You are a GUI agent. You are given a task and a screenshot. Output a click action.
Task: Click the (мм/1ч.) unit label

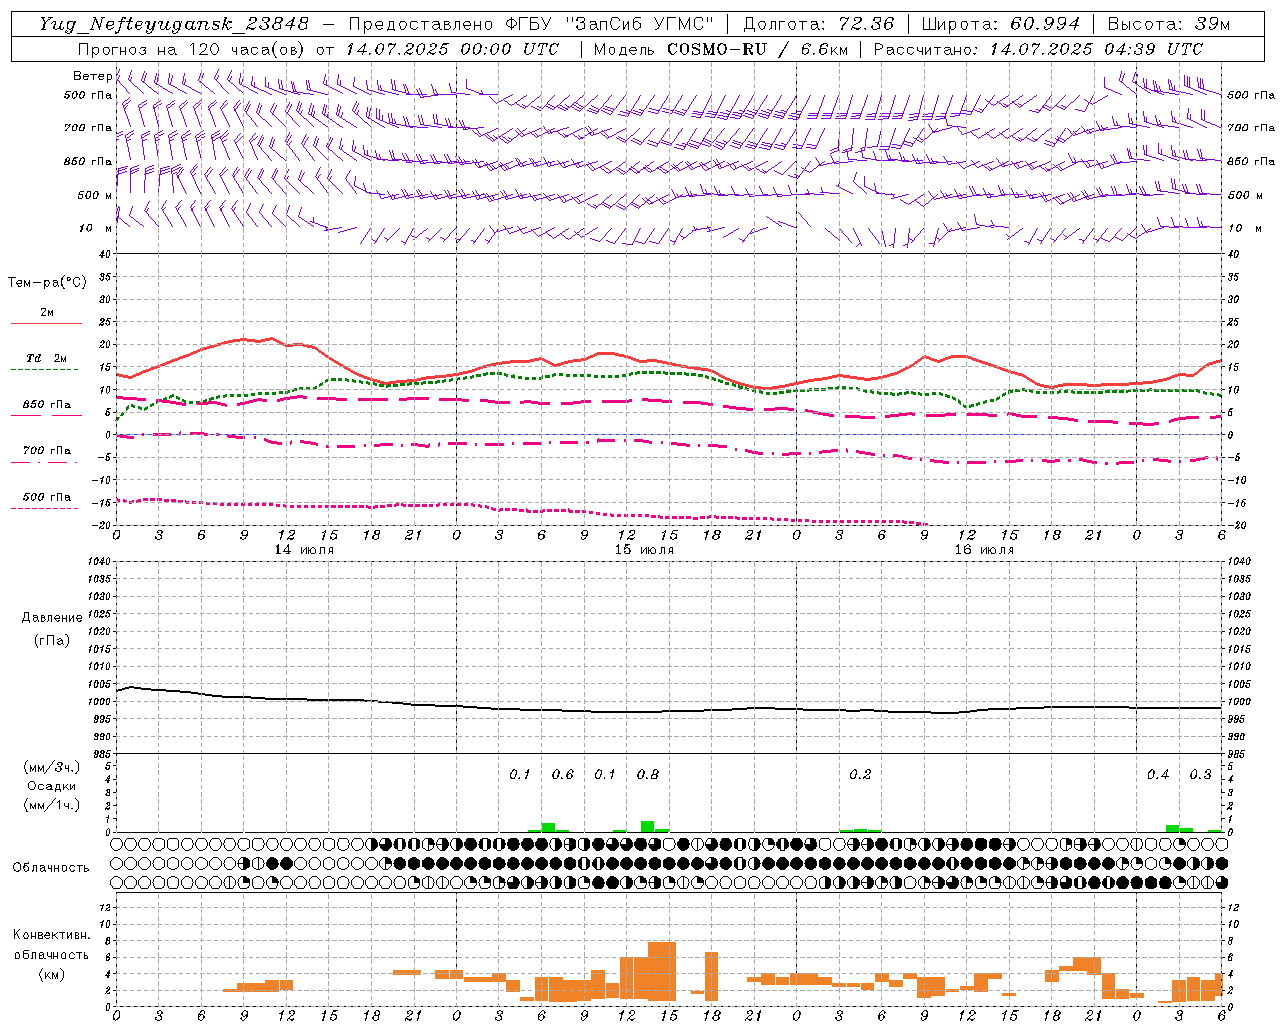click(x=51, y=805)
